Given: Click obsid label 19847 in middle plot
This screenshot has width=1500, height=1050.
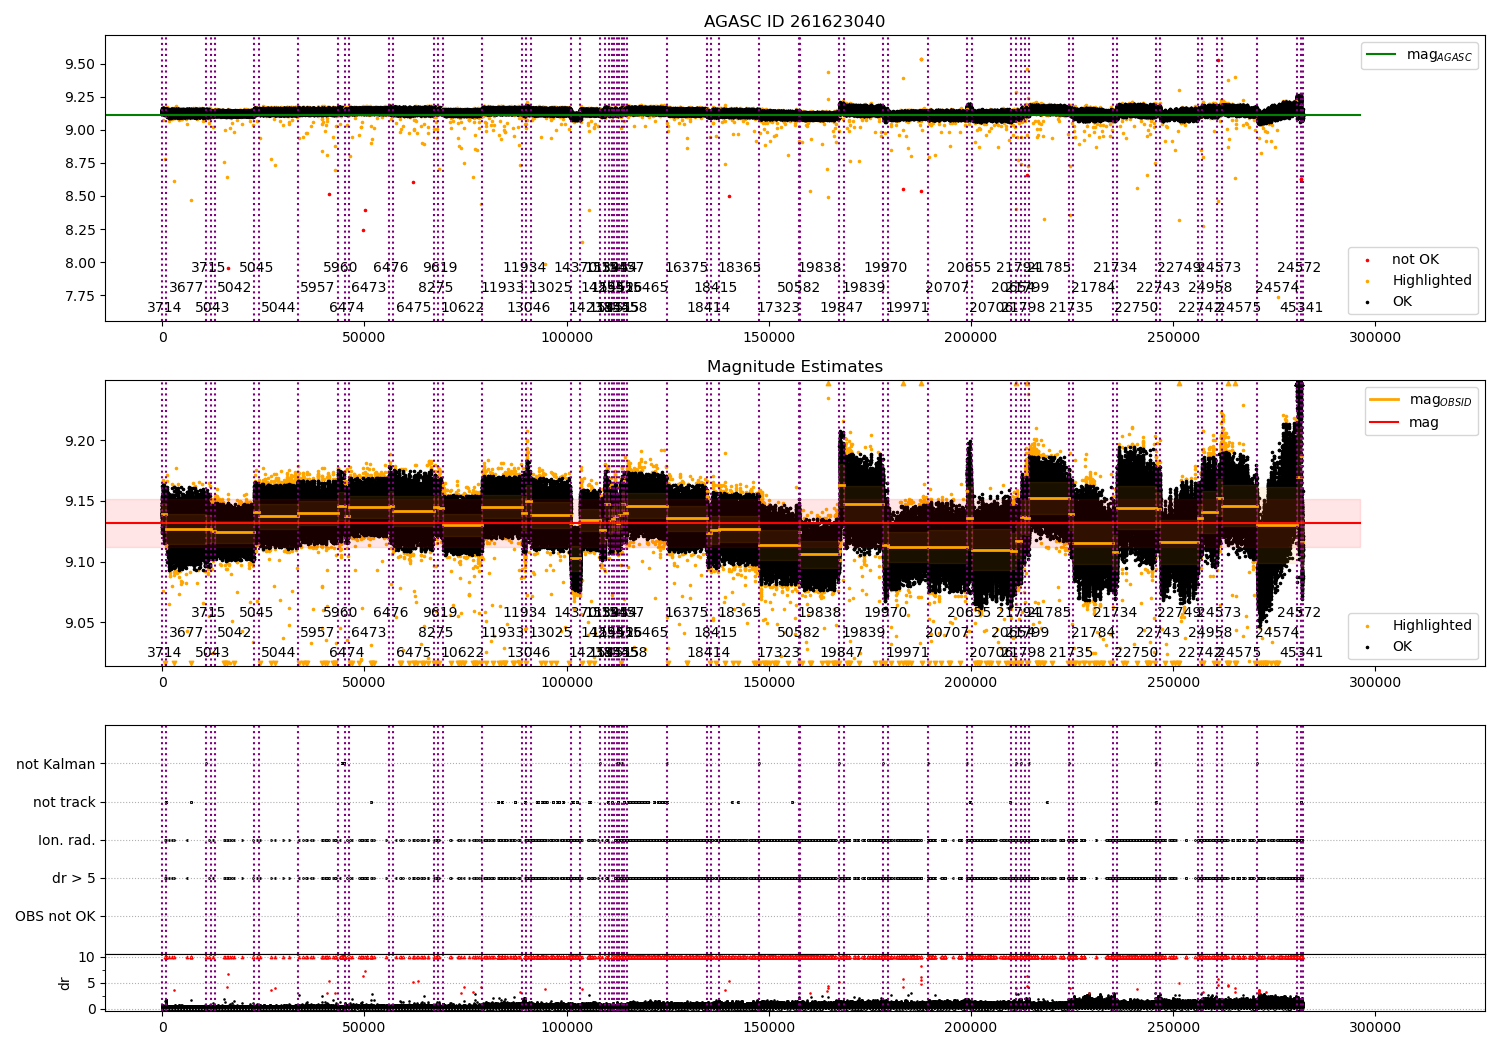Looking at the screenshot, I should [x=842, y=652].
